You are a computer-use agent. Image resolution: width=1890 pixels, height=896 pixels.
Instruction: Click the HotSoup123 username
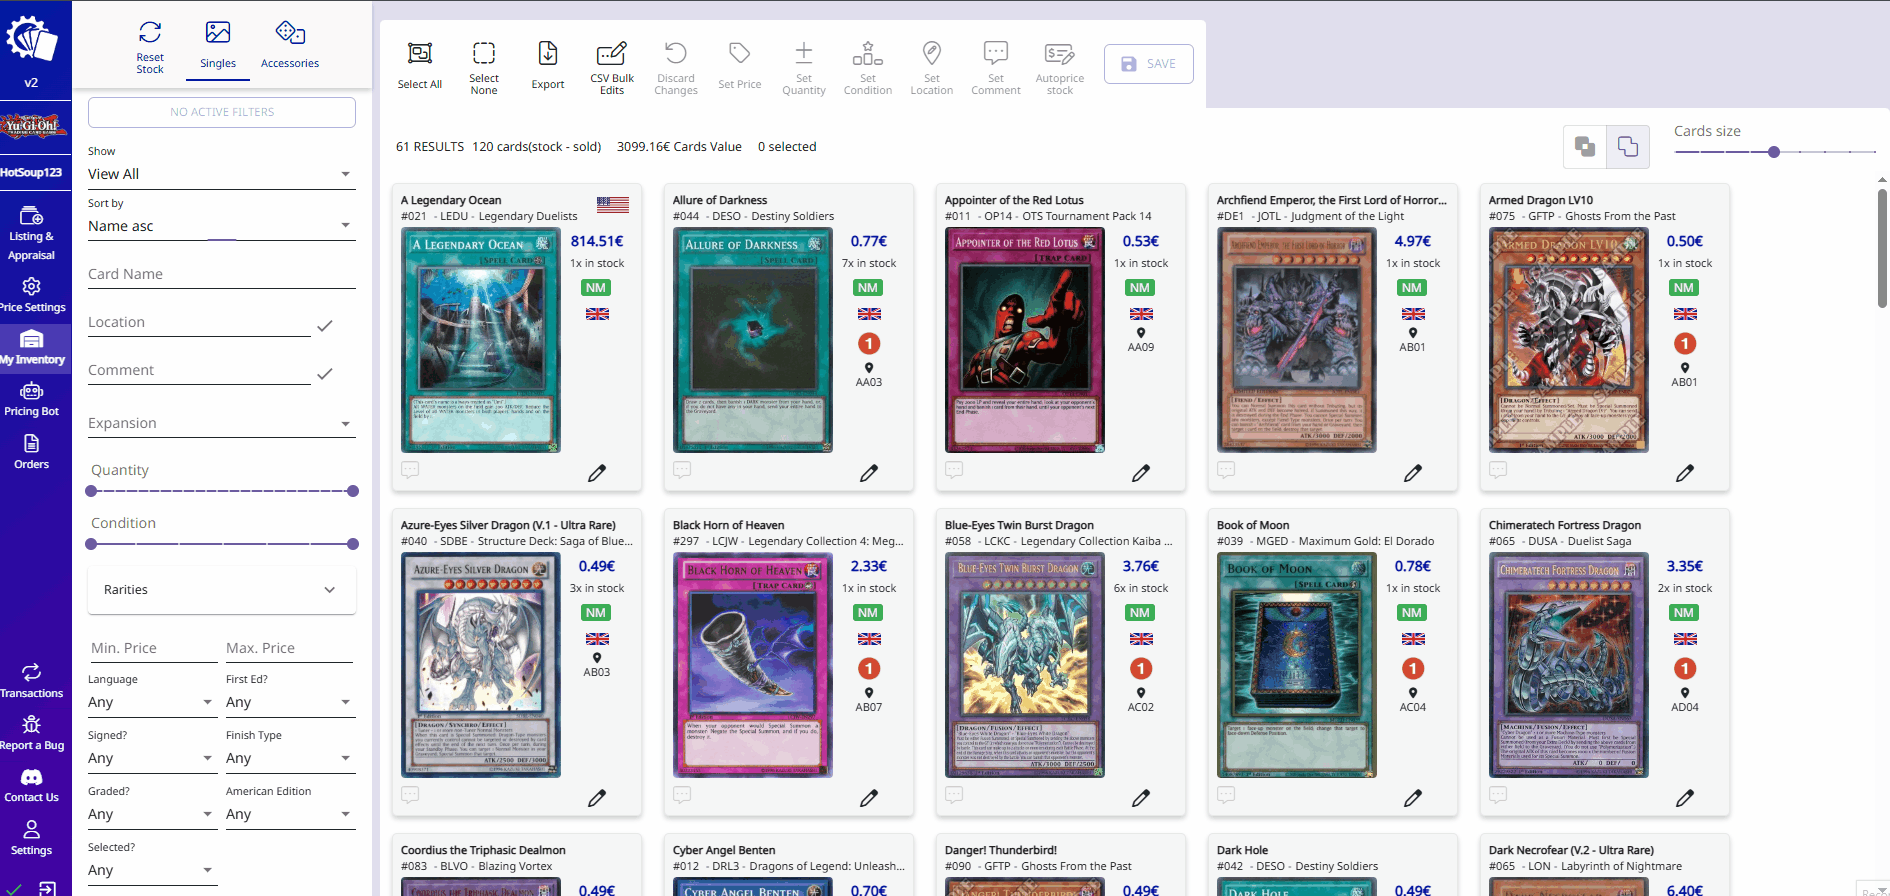click(32, 172)
